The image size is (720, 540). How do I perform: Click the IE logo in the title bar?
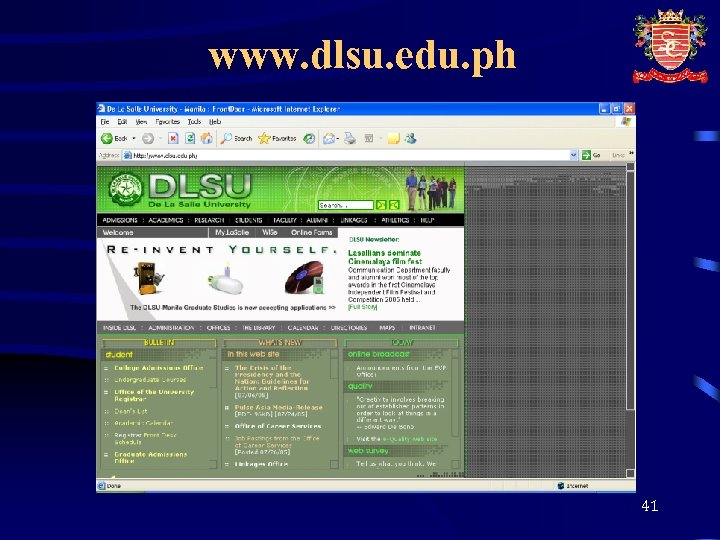pos(101,108)
